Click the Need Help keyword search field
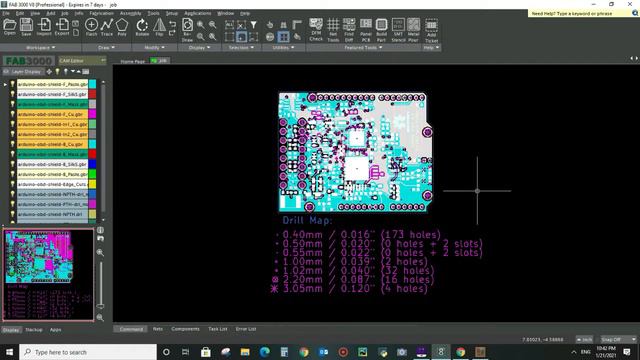 [580, 13]
